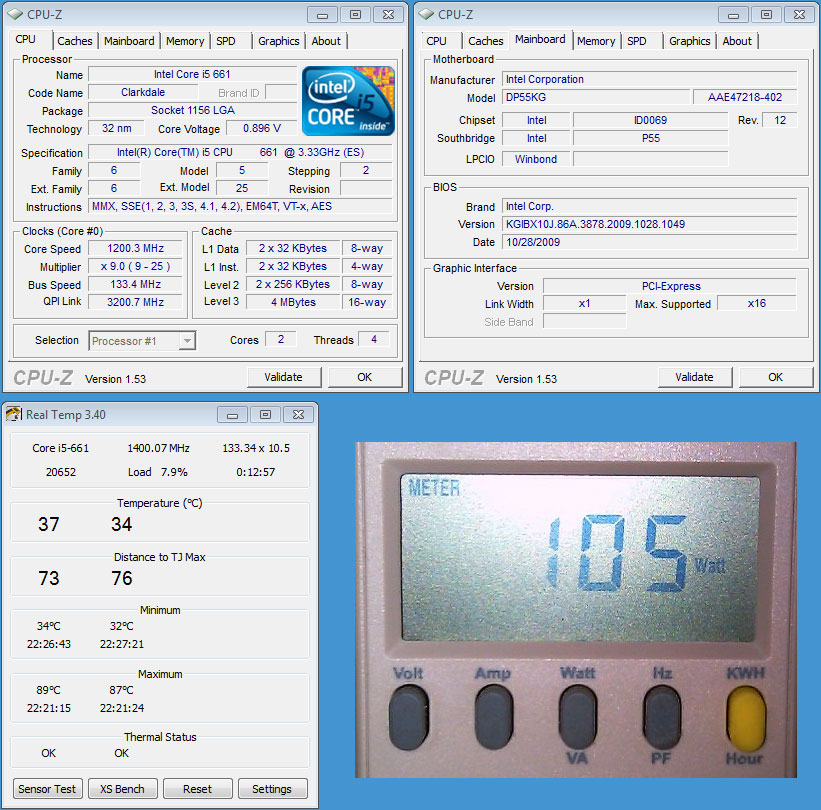Click the QPI Link value '3200.7 MHz'
The image size is (821, 810).
(136, 302)
